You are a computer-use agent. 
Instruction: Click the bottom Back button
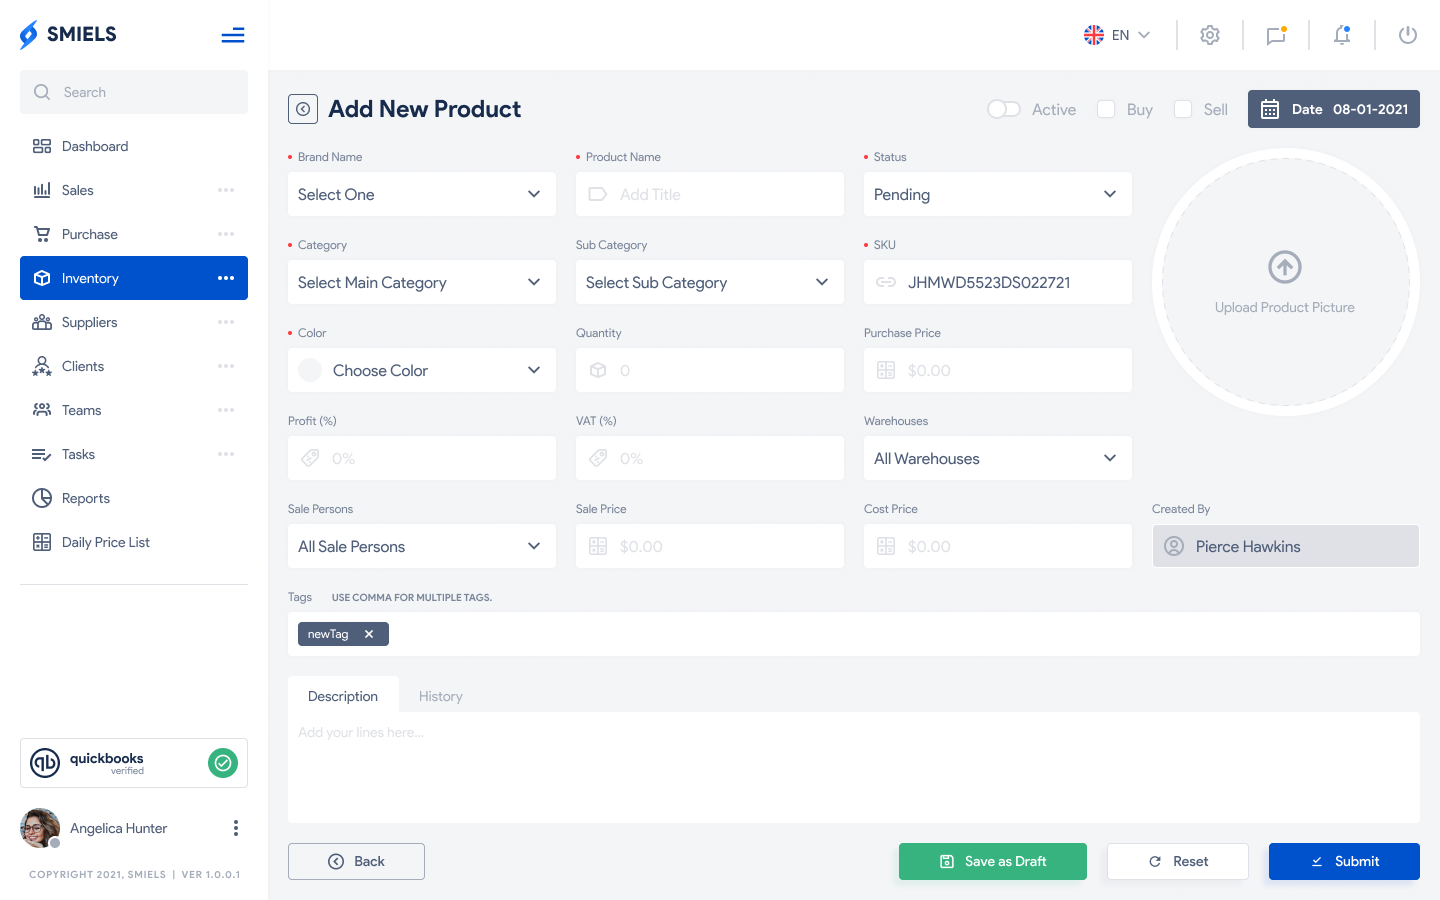(x=356, y=861)
